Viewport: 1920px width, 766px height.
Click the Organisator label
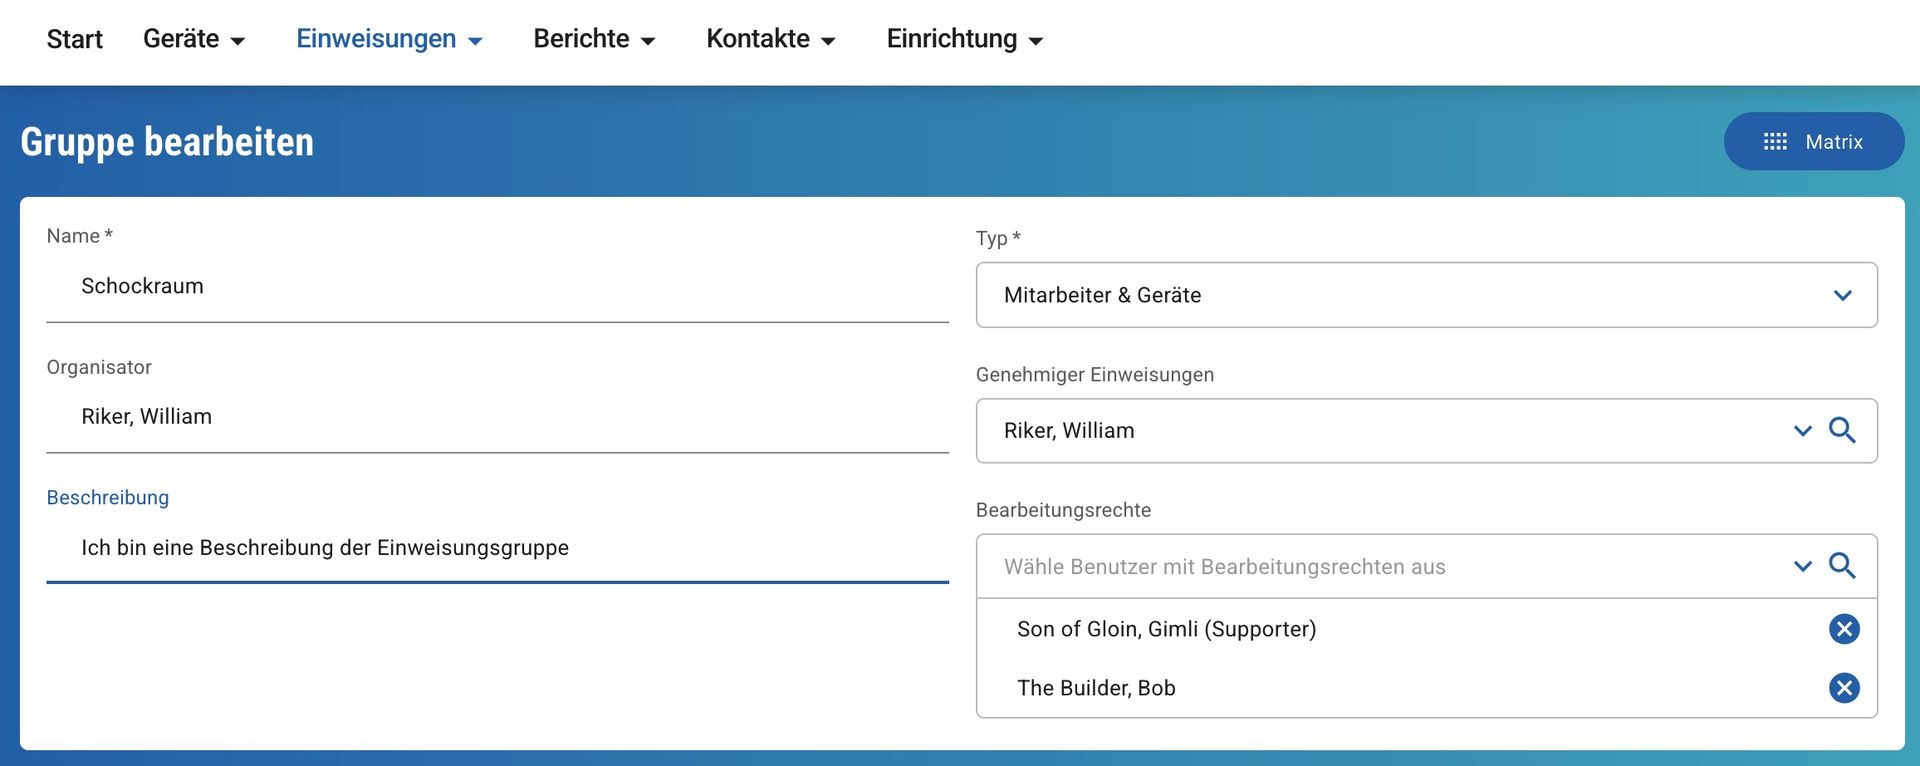pyautogui.click(x=99, y=367)
